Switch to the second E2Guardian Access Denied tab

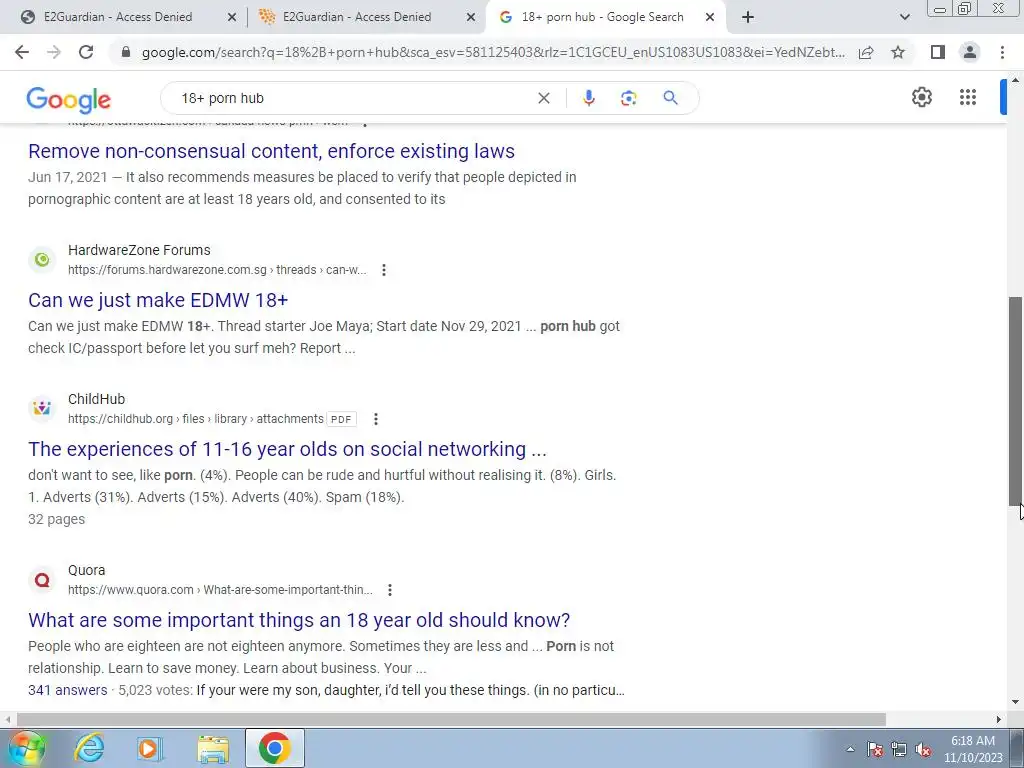point(357,17)
